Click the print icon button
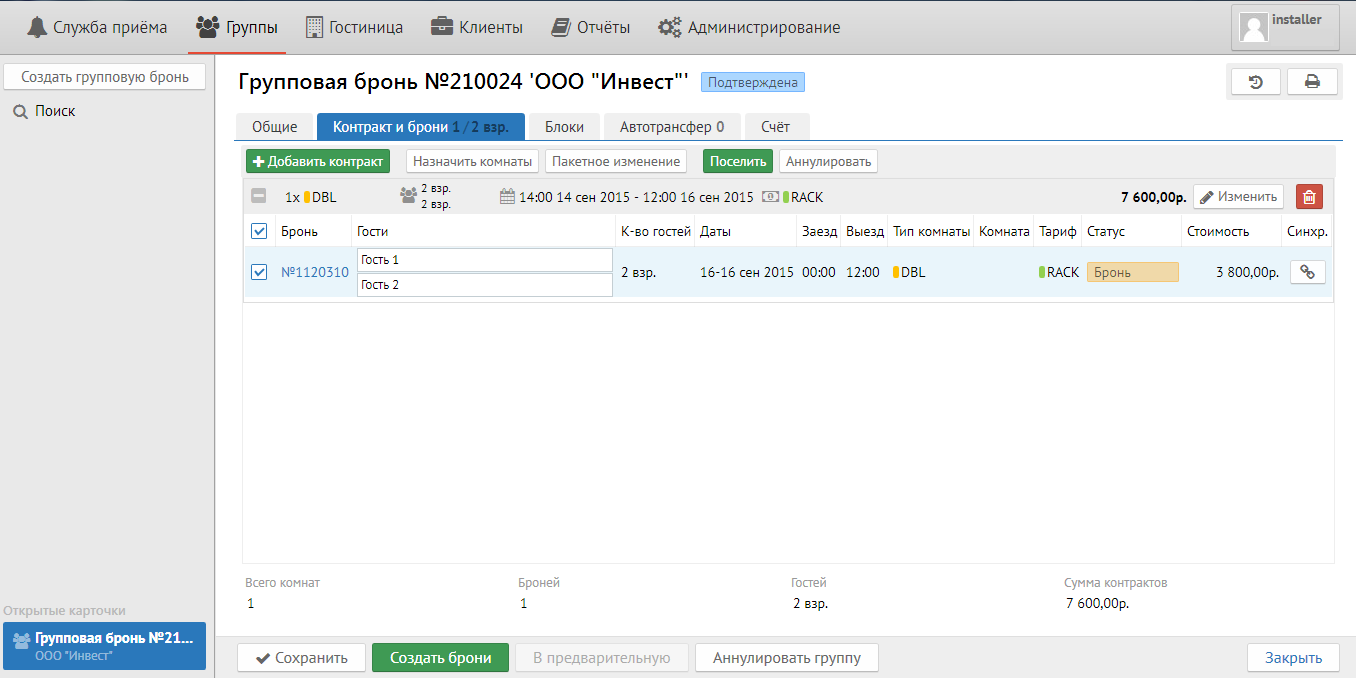This screenshot has height=678, width=1356. (1312, 82)
